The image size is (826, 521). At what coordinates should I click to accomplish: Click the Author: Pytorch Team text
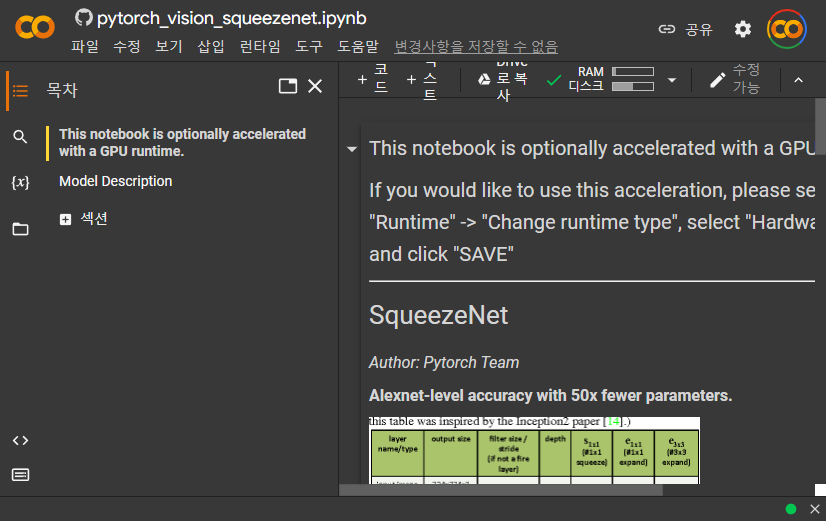(444, 362)
